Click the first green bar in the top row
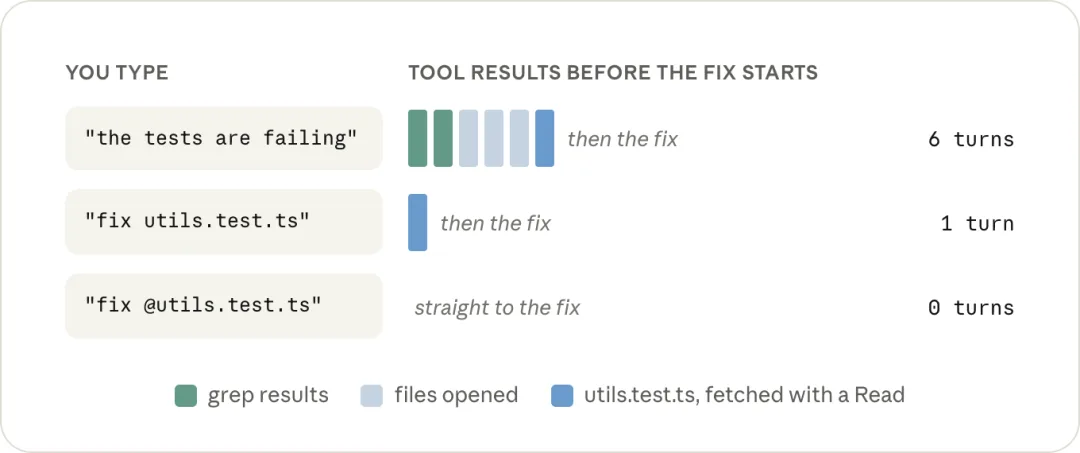 417,138
